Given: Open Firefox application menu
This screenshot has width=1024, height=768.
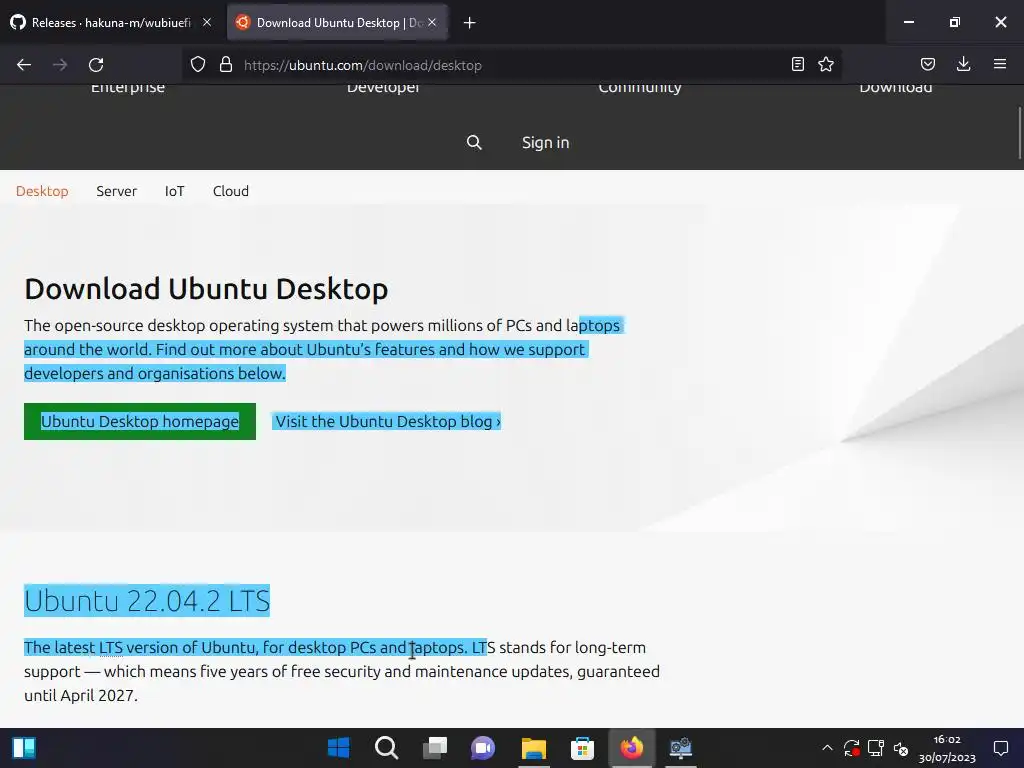Looking at the screenshot, I should coord(1000,64).
